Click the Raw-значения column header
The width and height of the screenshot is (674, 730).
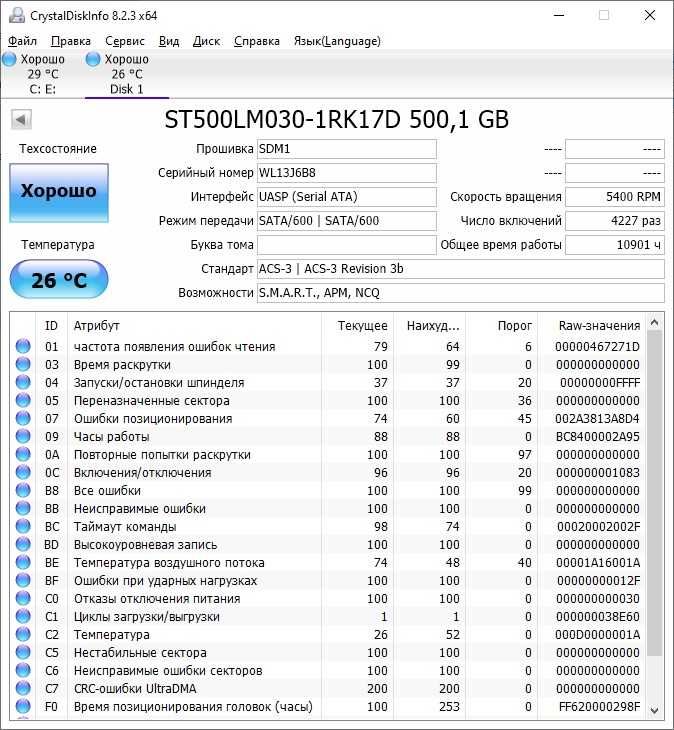click(x=591, y=325)
